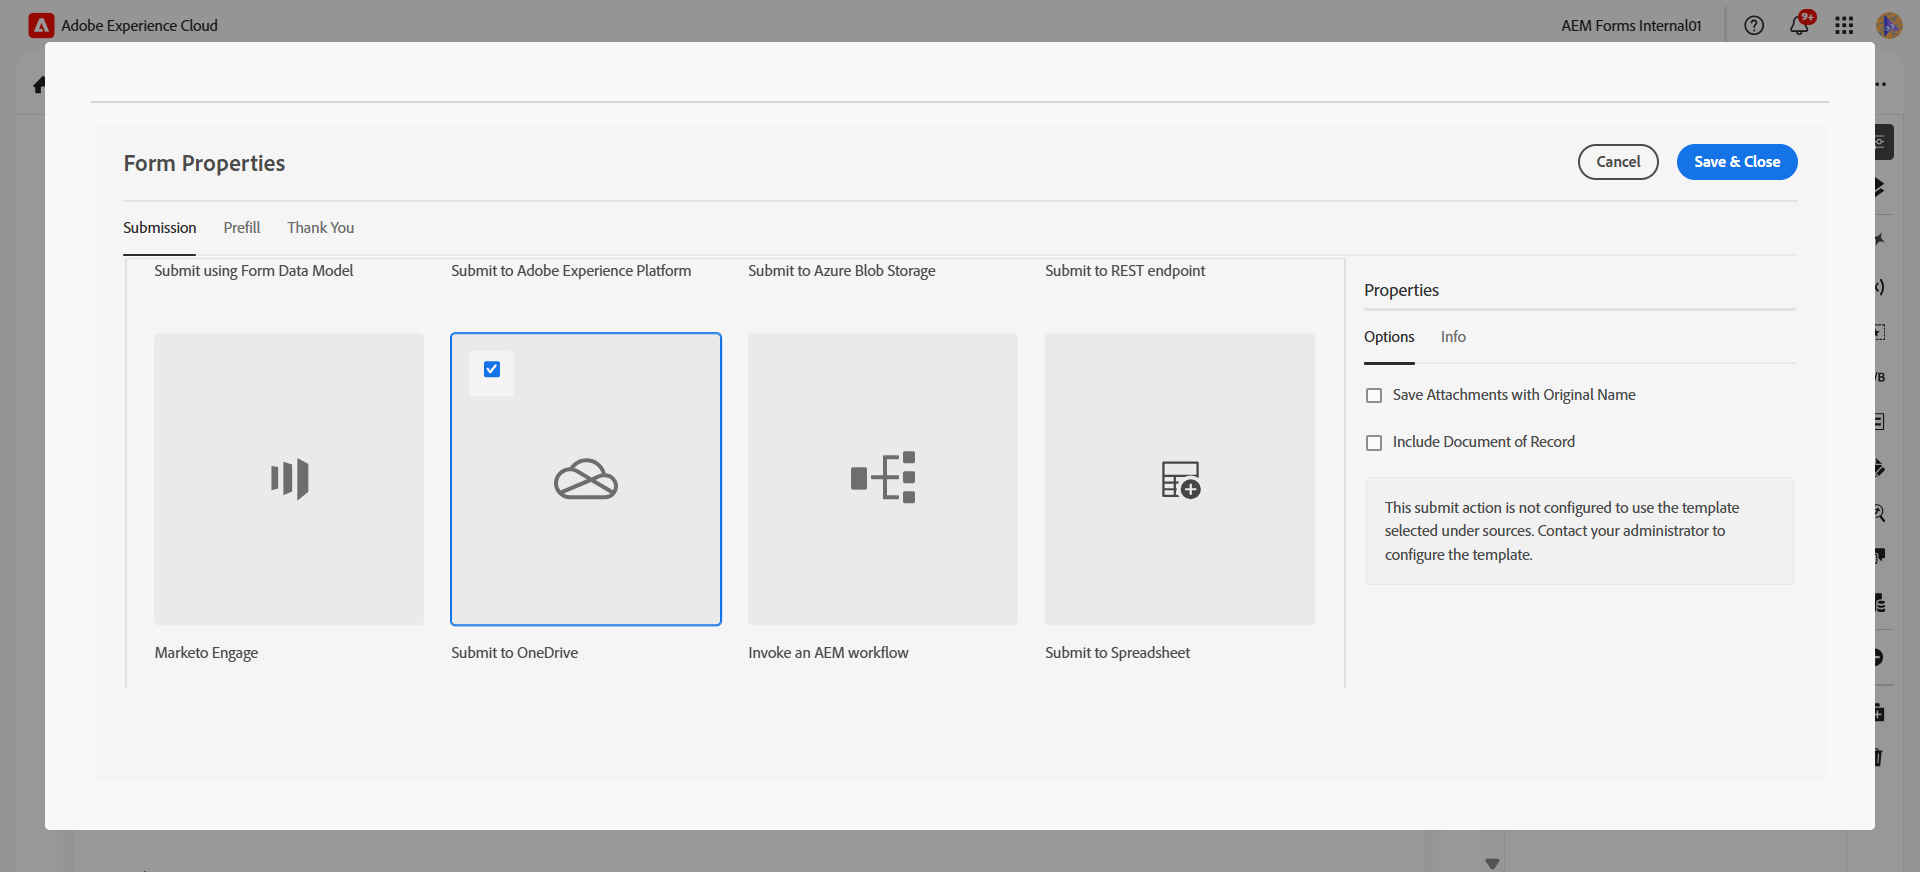This screenshot has width=1920, height=872.
Task: Select the Marketo Engage submit action card
Action: pos(289,479)
